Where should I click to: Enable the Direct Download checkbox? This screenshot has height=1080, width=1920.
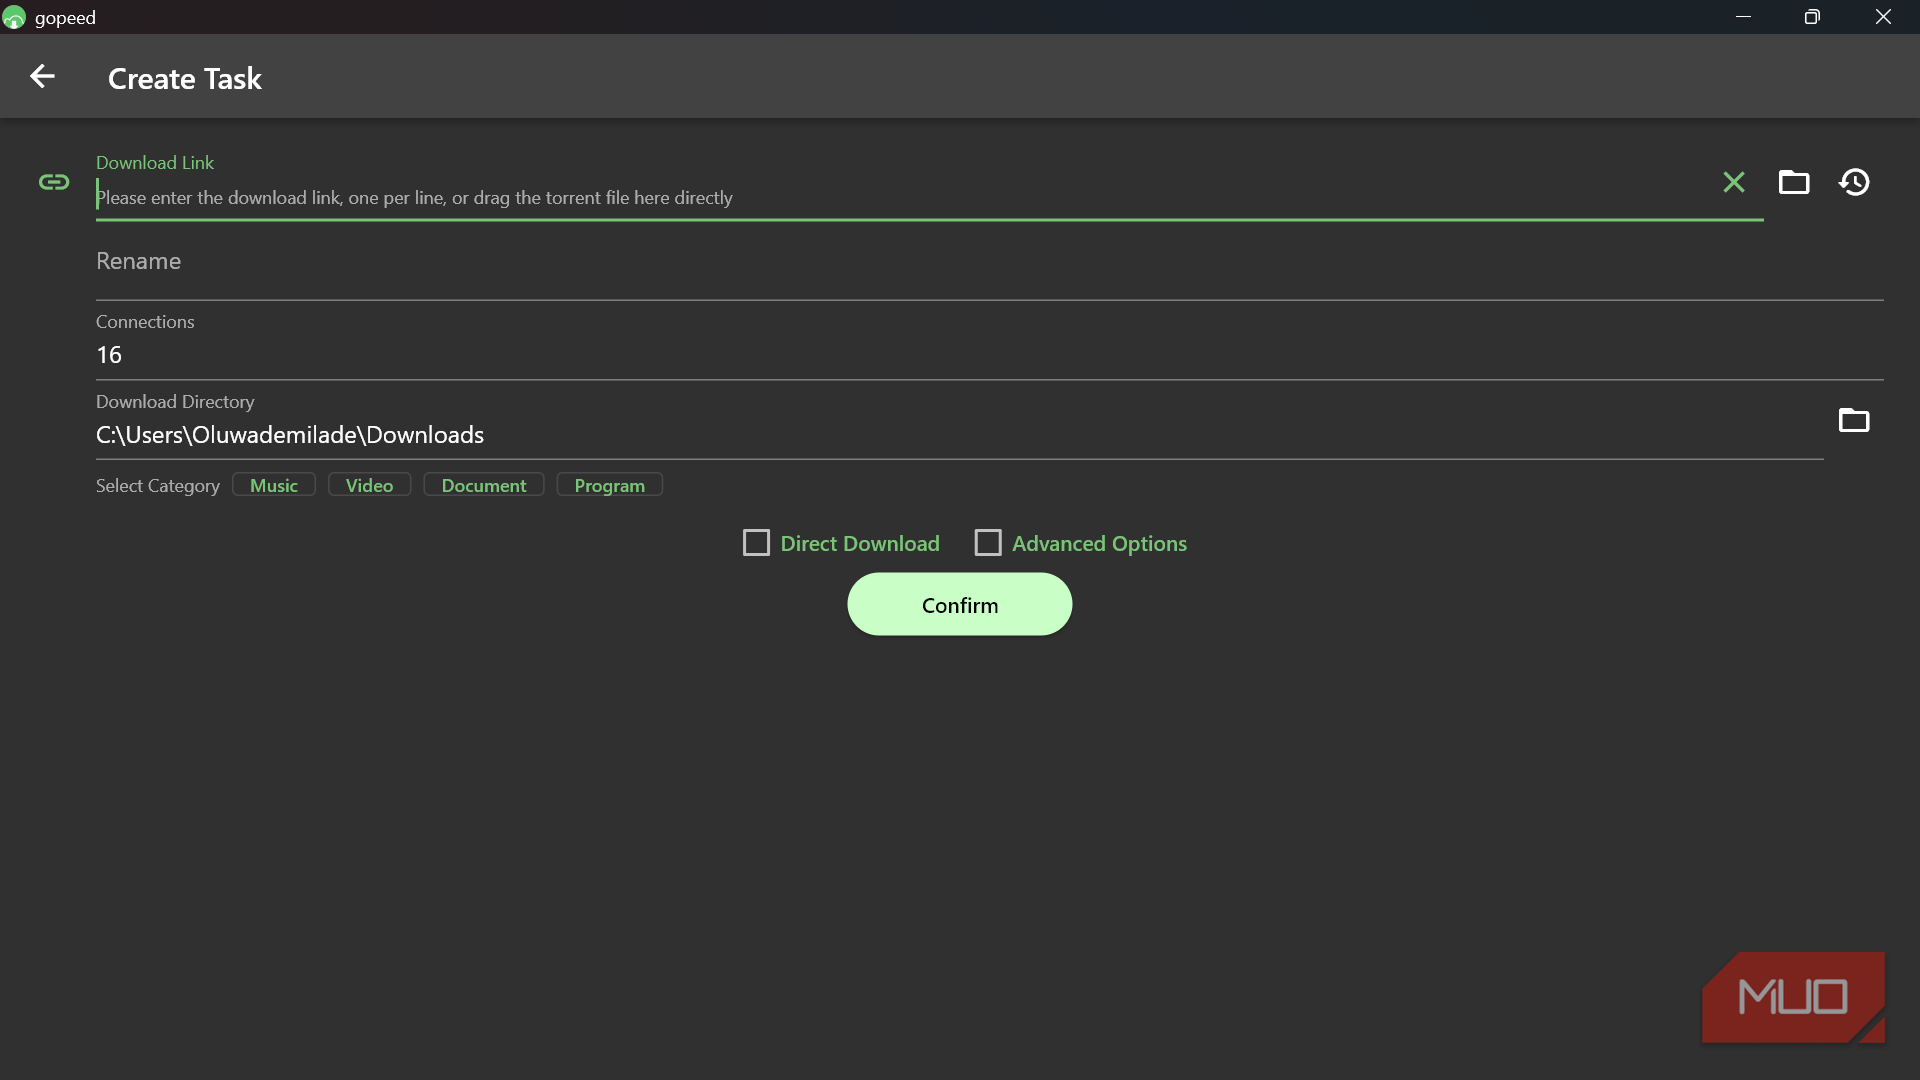point(756,543)
